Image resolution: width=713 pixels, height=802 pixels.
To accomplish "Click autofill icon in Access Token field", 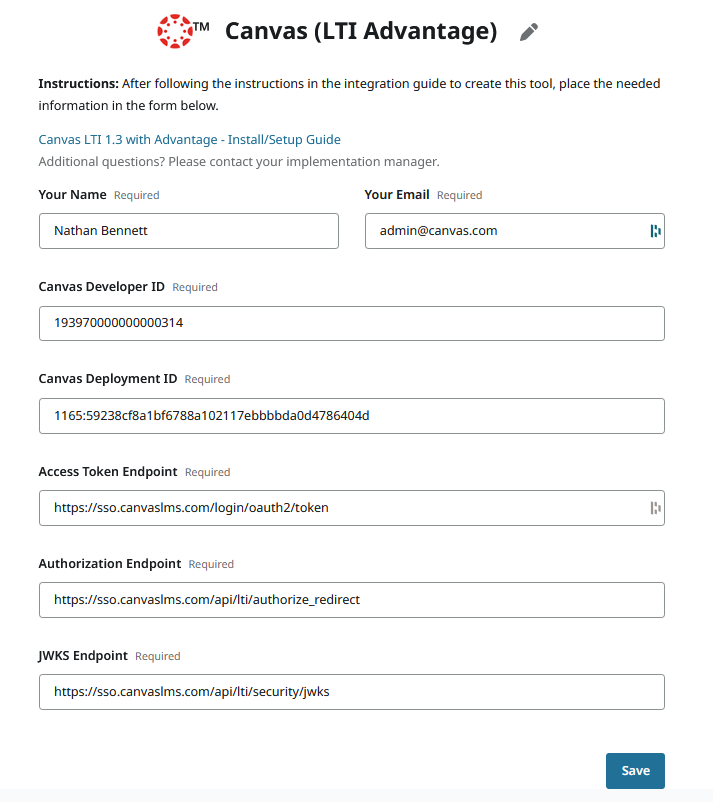I will pos(655,508).
